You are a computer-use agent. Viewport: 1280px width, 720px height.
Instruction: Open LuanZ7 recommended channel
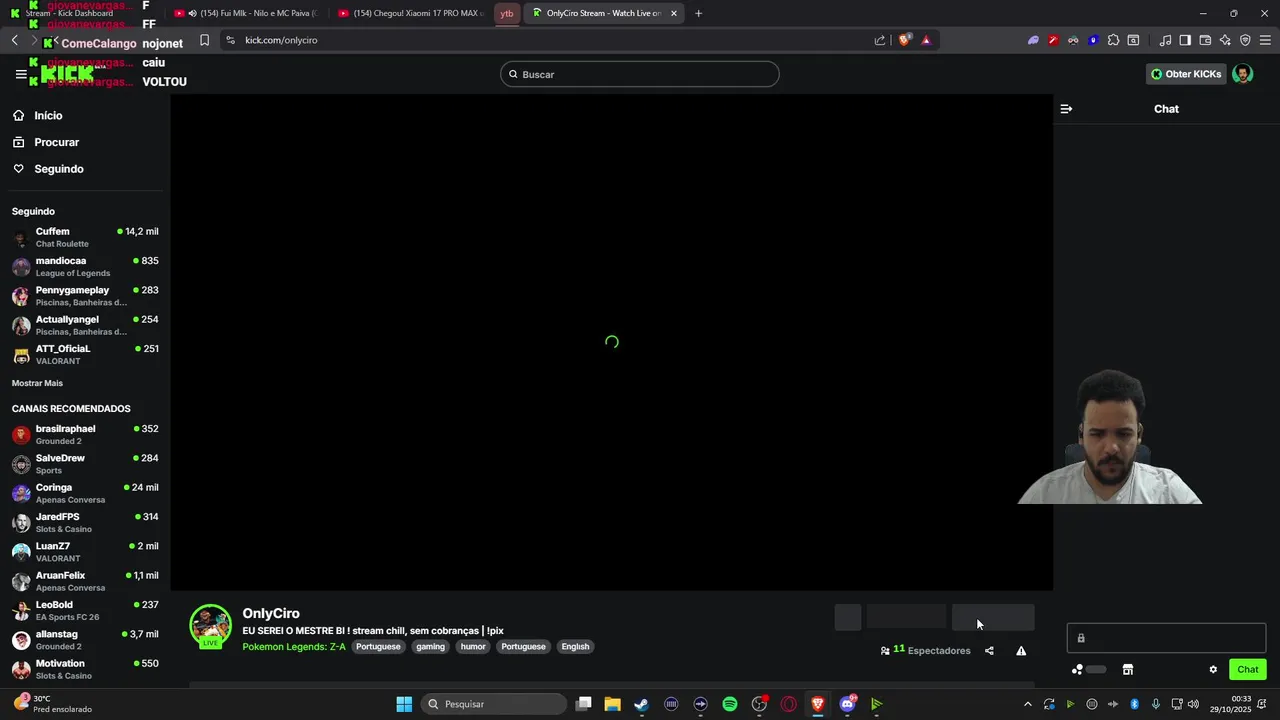pyautogui.click(x=84, y=552)
